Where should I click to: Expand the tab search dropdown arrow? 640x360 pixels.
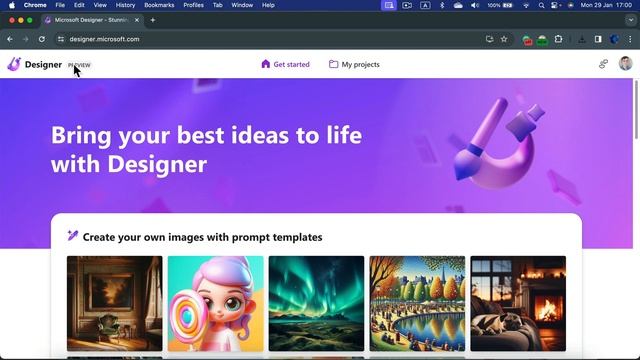pyautogui.click(x=631, y=20)
